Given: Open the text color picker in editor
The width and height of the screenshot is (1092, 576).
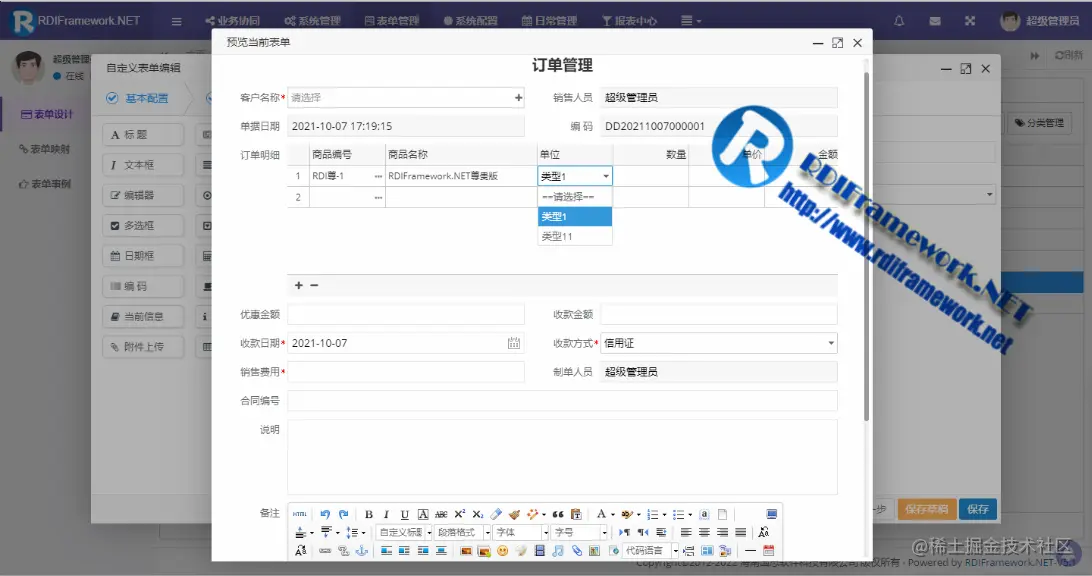Looking at the screenshot, I should [600, 512].
